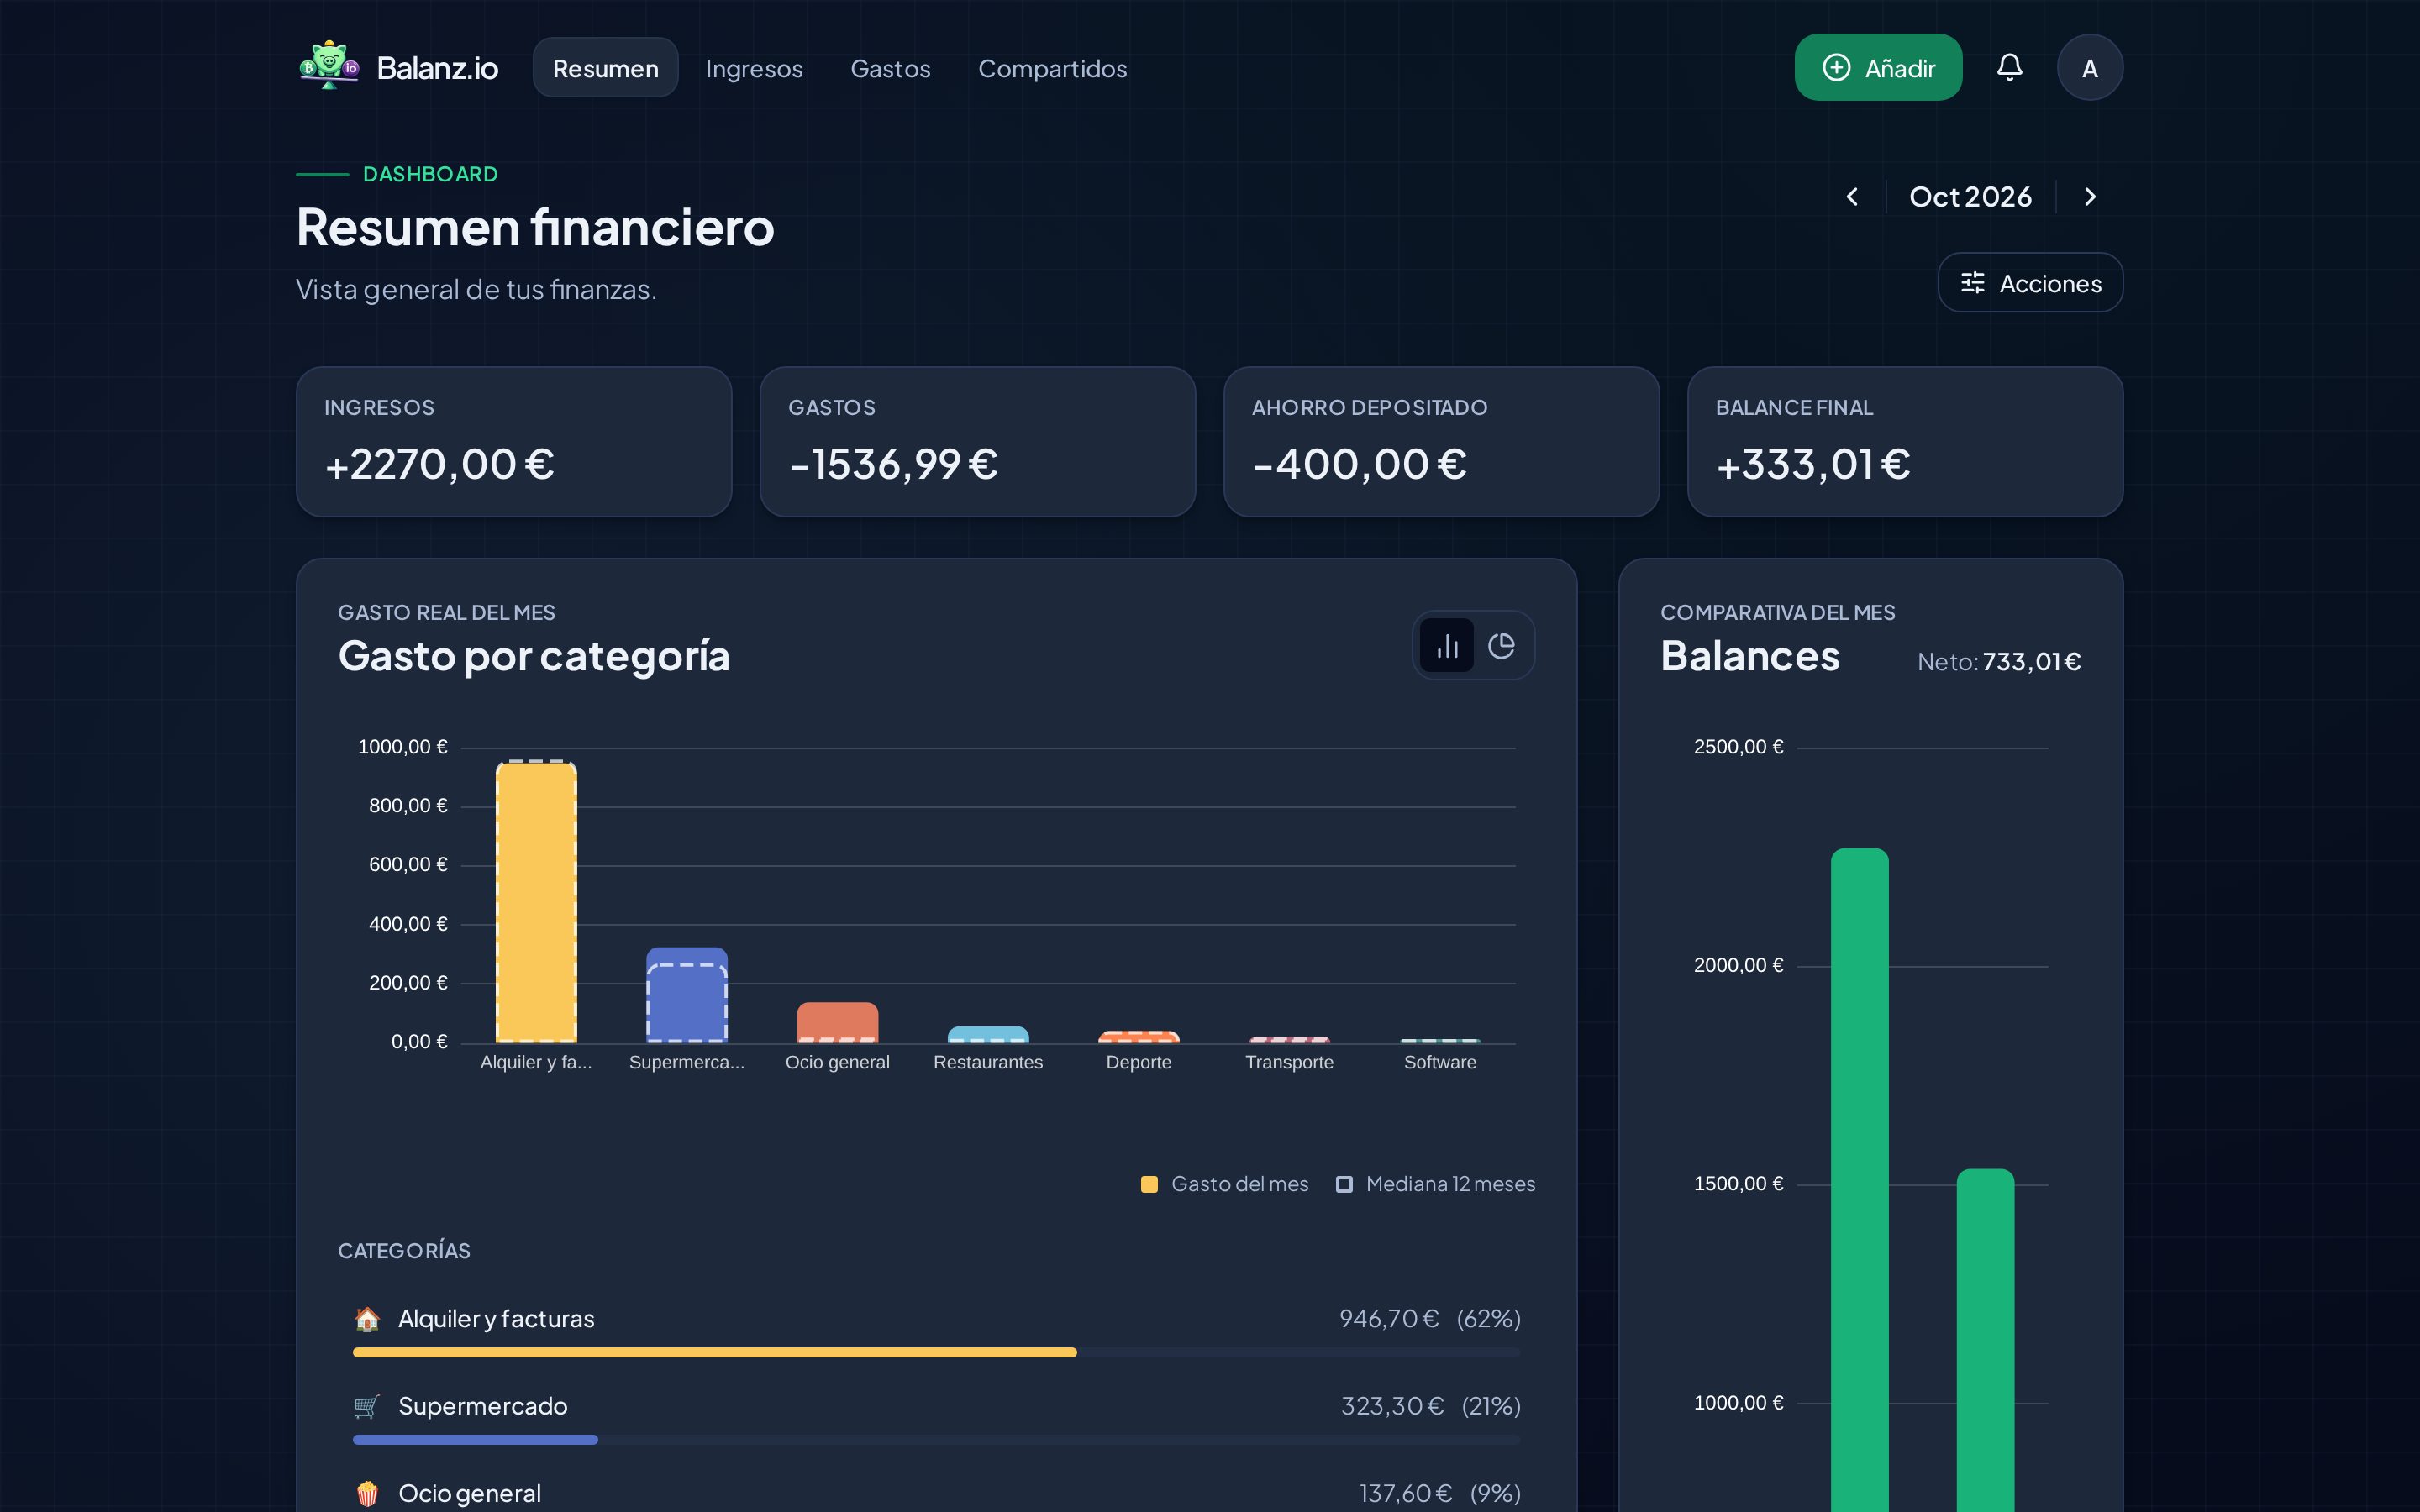Click the '323,30 €' amount

[1392, 1406]
